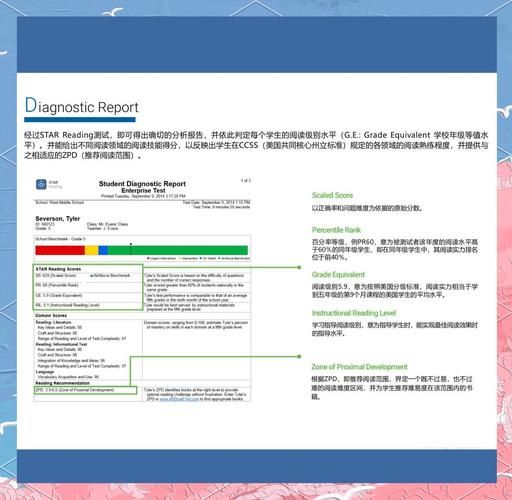Screen dimensions: 512x500
Task: Click the 'Domain Scores' section header
Action: tap(51, 315)
